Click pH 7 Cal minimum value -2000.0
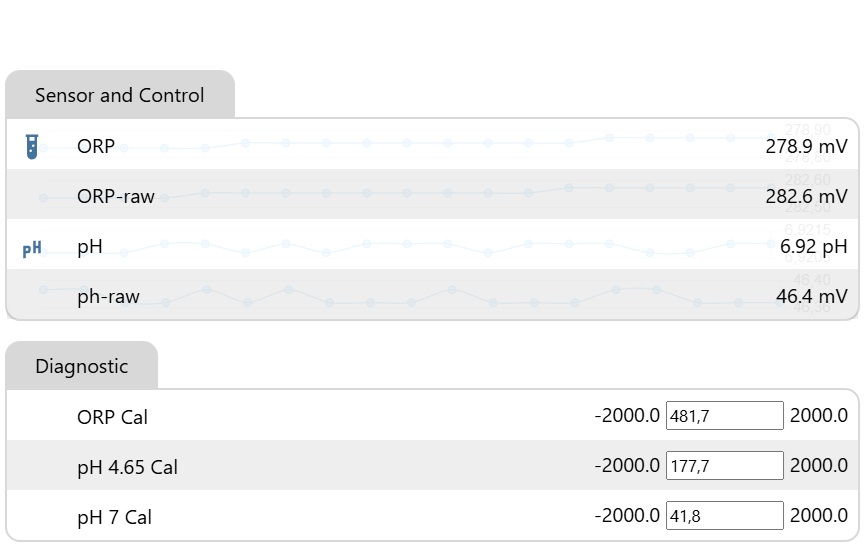 pos(627,516)
